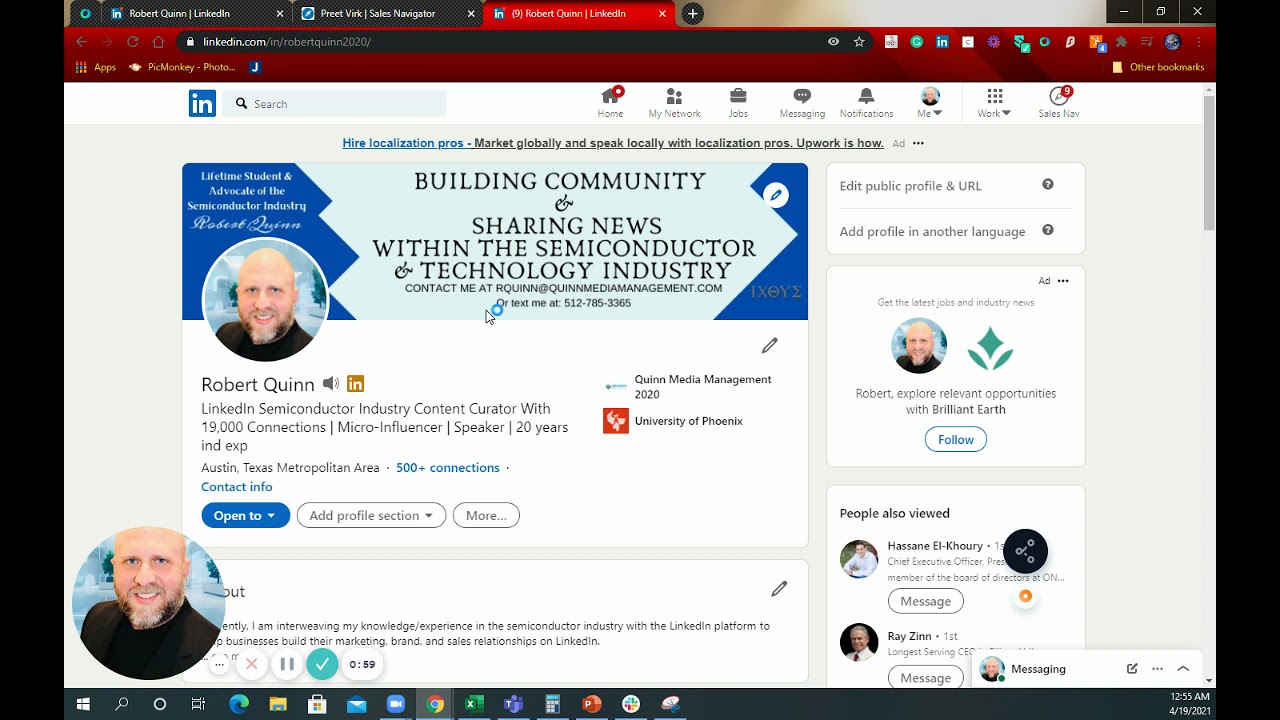The image size is (1280, 720).
Task: Open recorder more options dots
Action: point(220,664)
